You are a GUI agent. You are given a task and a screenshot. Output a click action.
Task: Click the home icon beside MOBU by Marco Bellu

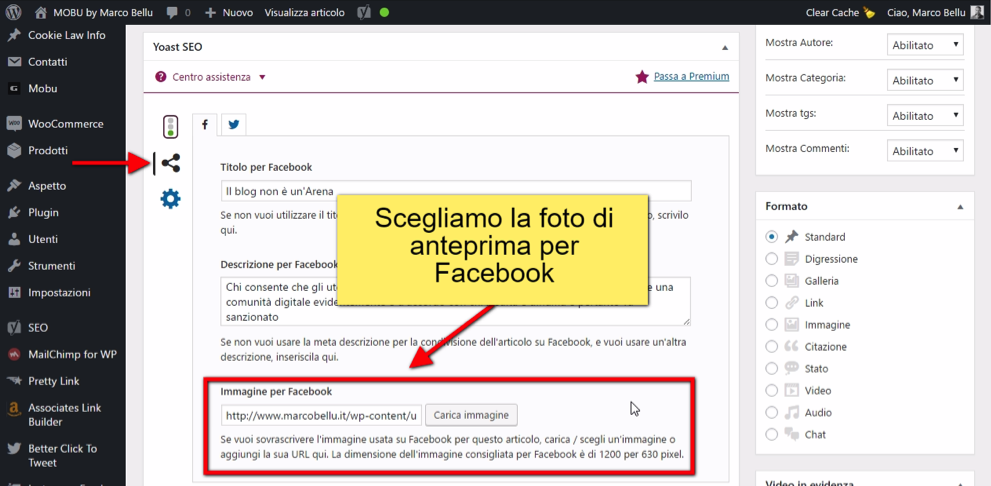(x=41, y=12)
